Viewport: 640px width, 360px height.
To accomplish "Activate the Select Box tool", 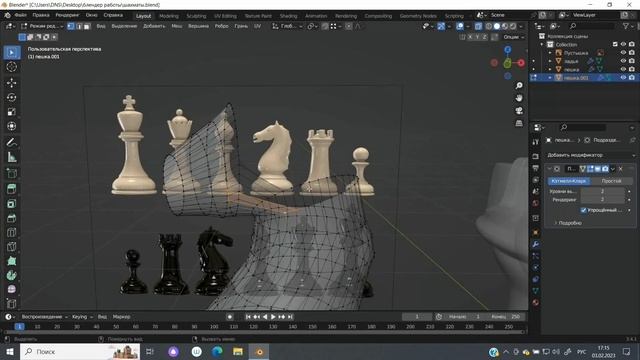I will pos(11,52).
